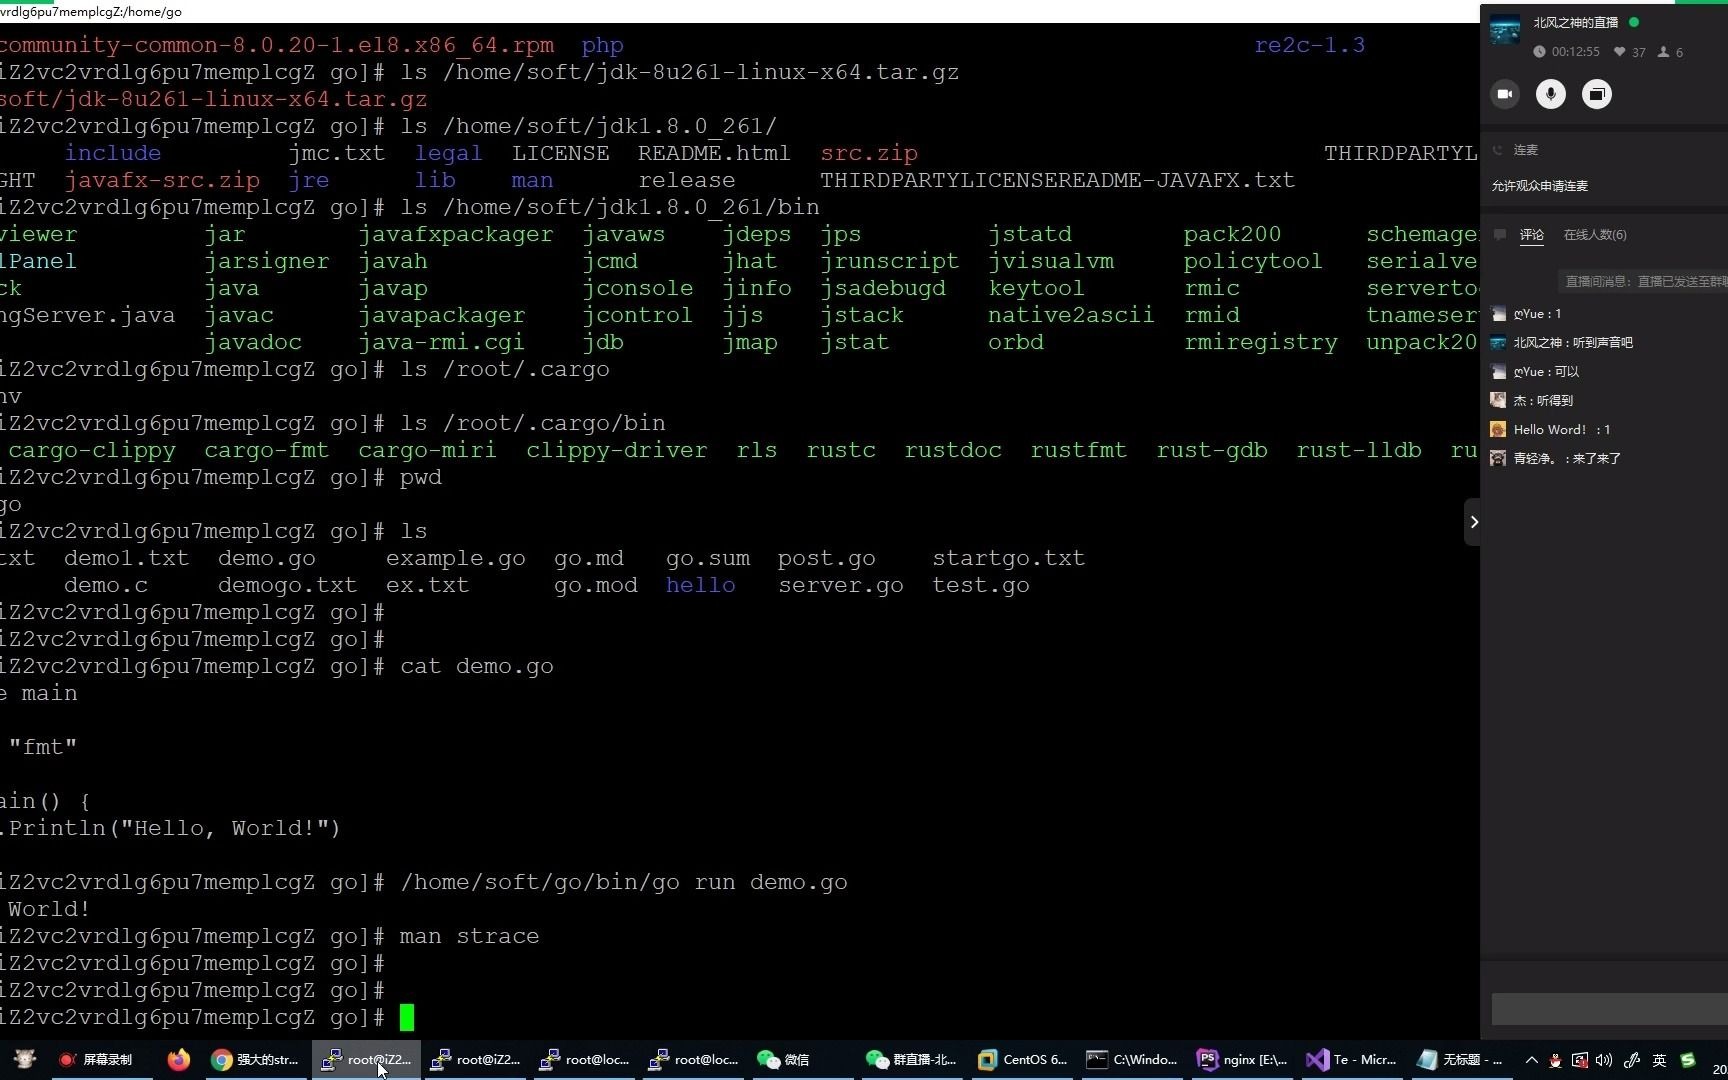Click the stream title 北风之神的直播
1728x1080 pixels.
(1576, 22)
